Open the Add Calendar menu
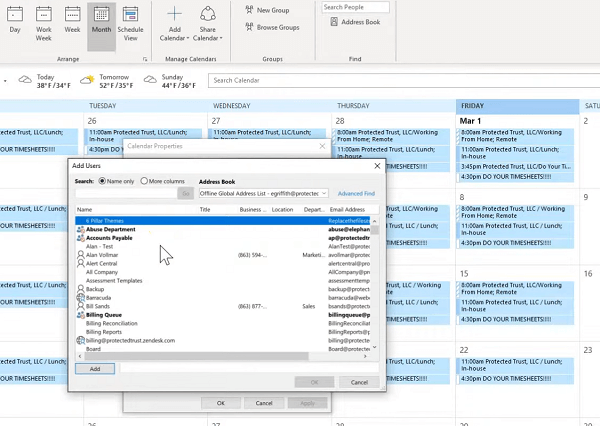This screenshot has width=600, height=426. 174,24
